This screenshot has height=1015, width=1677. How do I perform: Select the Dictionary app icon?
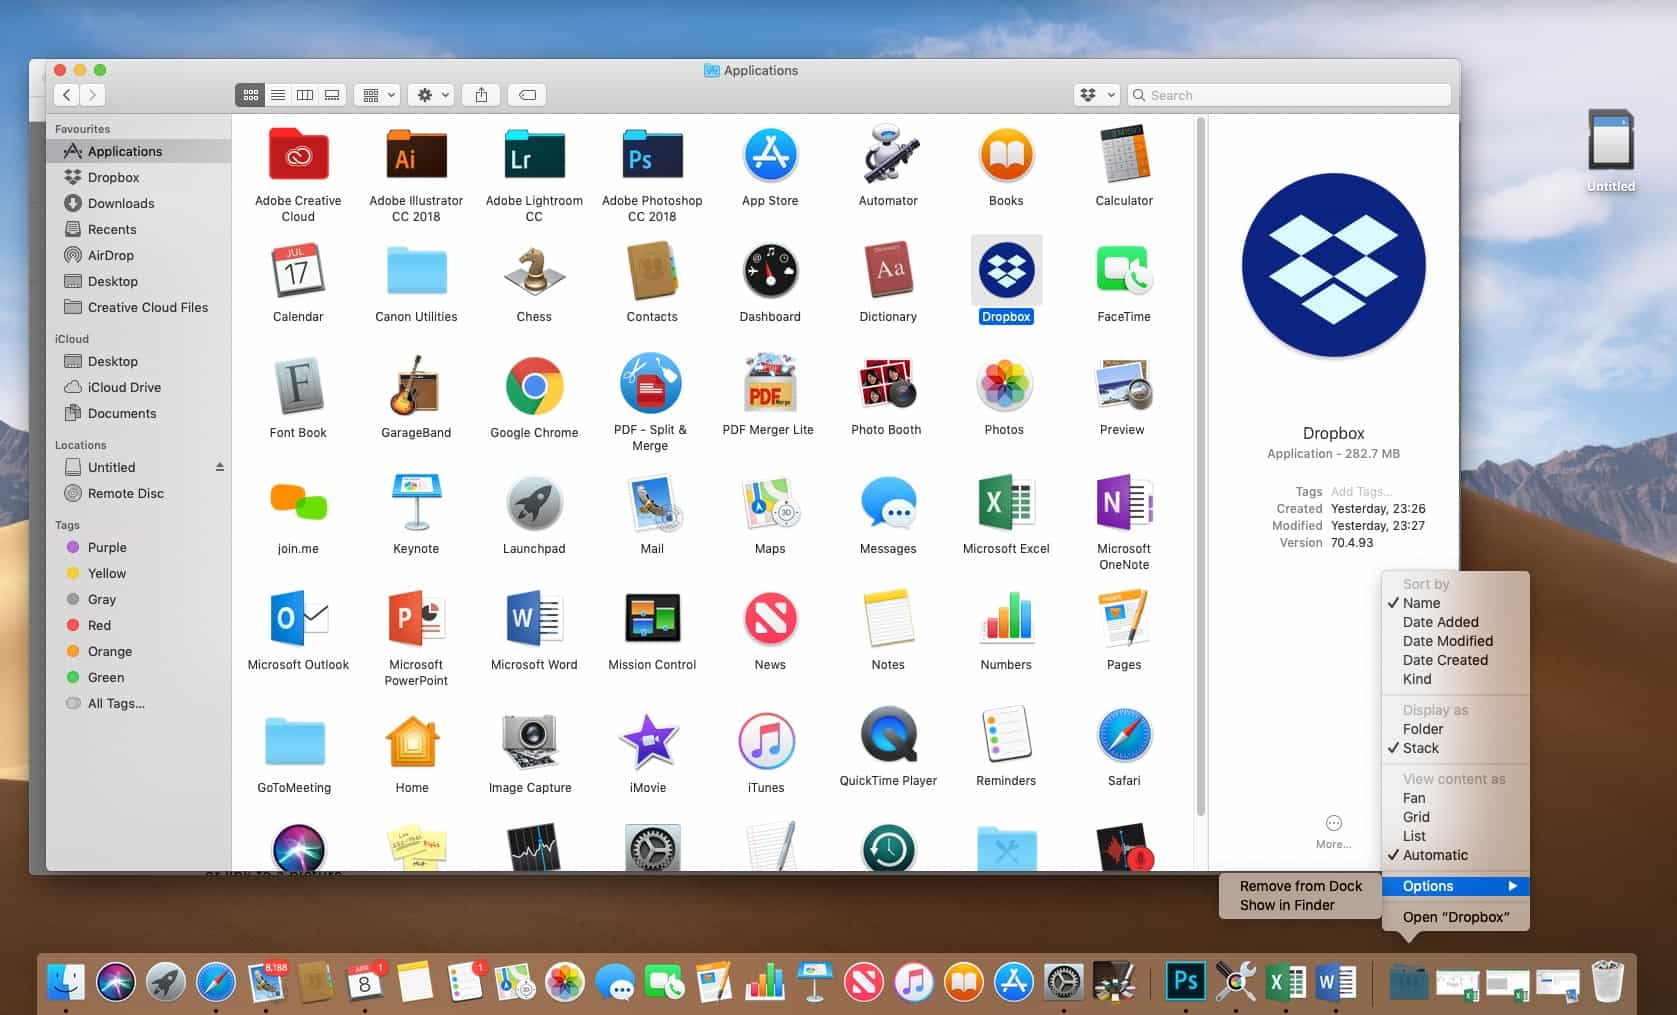coord(888,271)
